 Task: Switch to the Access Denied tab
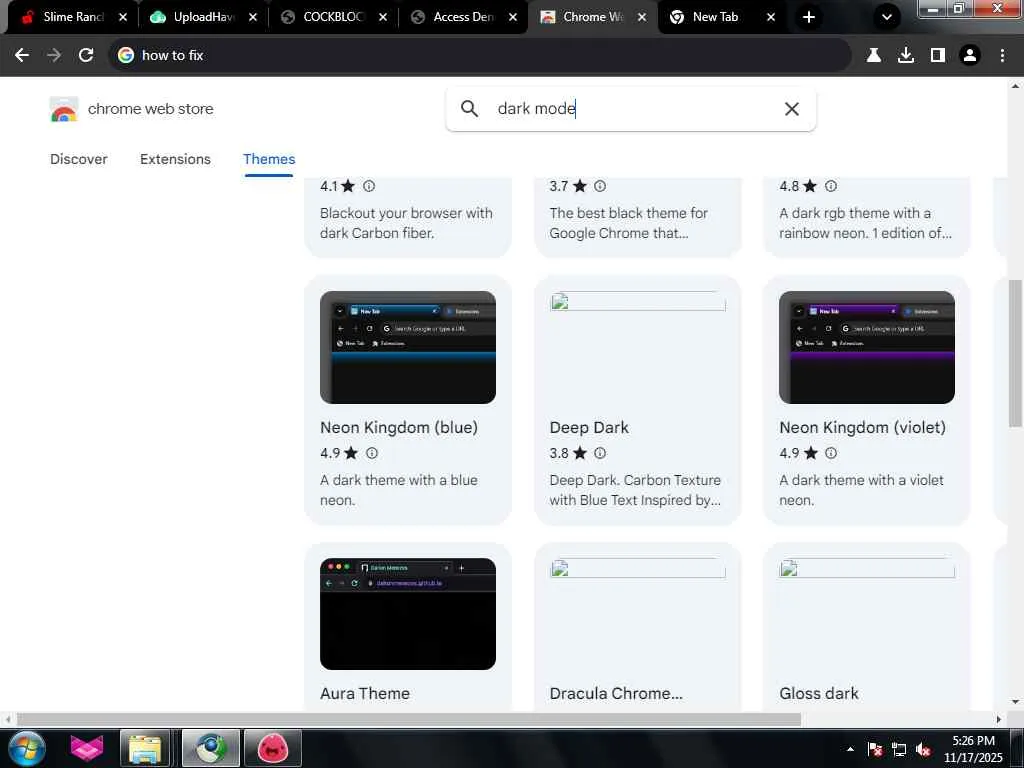(x=463, y=17)
